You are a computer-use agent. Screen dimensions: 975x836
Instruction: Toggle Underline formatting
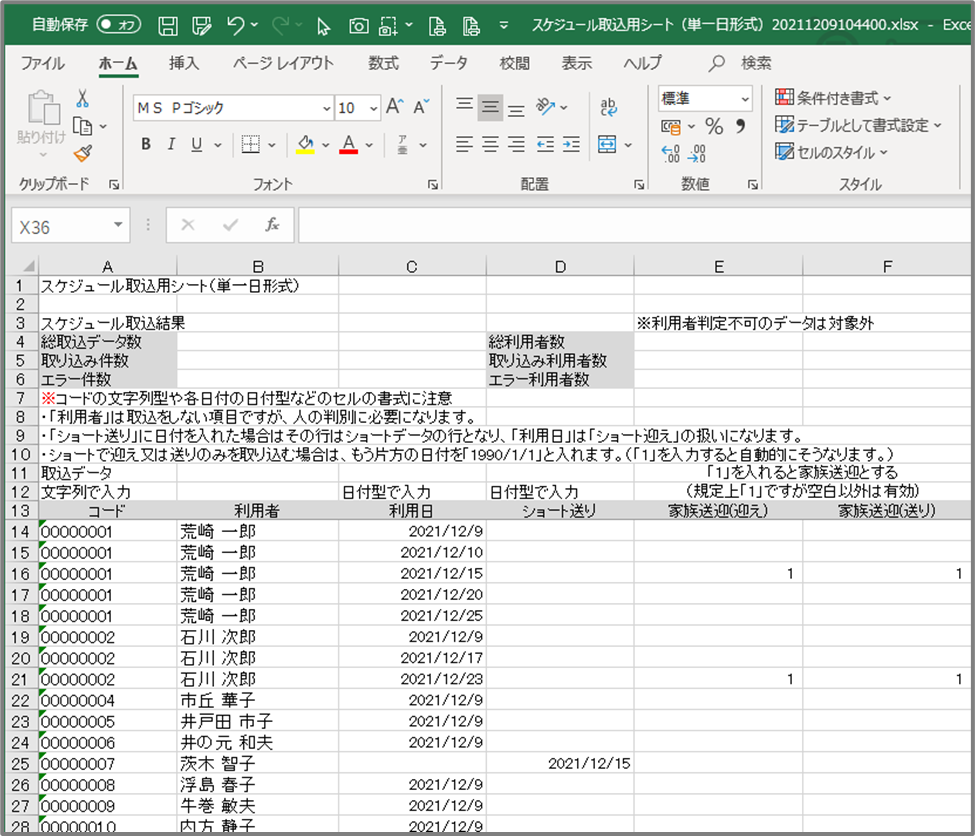click(x=196, y=144)
